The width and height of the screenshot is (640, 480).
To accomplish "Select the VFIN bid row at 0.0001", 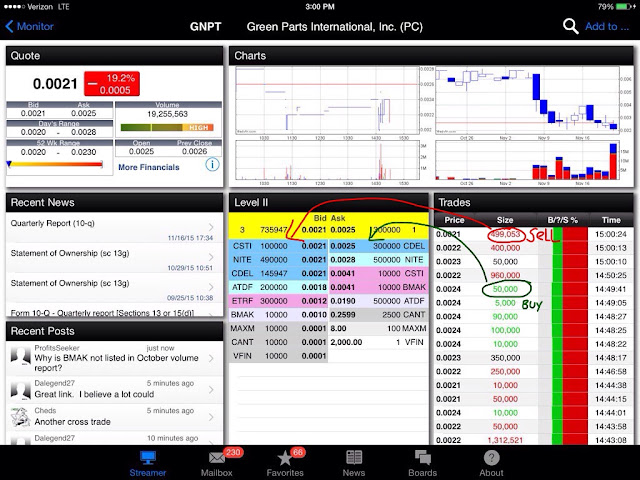I will (278, 356).
